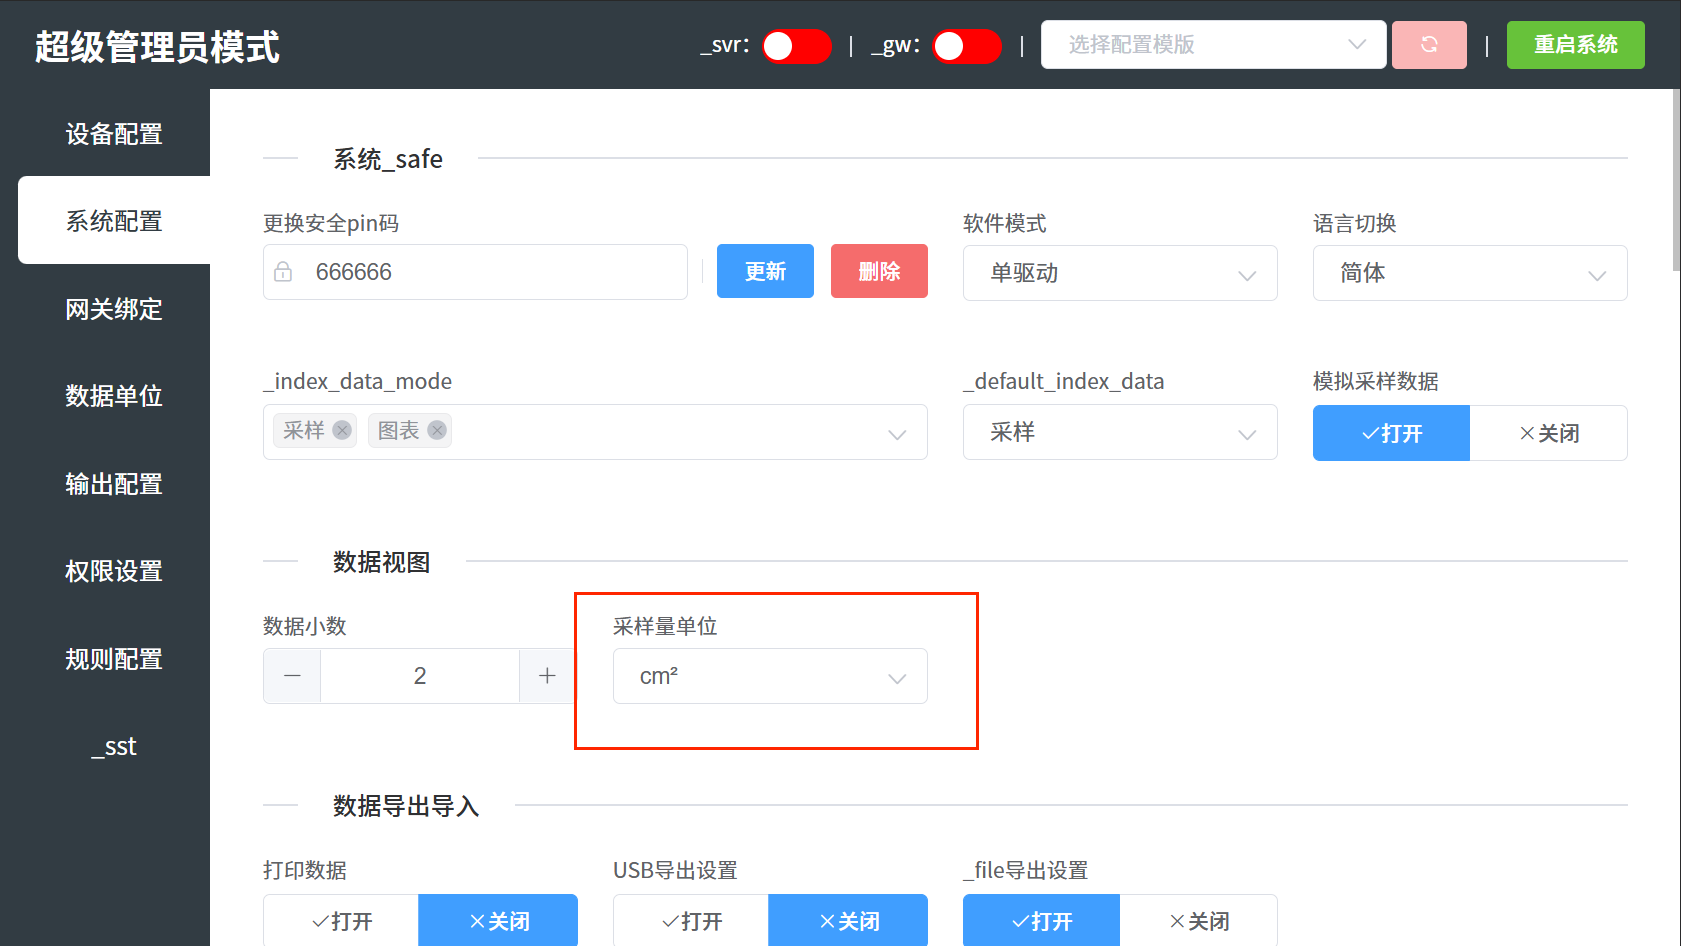Turn on 打印数据 with 打开 option

click(x=341, y=921)
